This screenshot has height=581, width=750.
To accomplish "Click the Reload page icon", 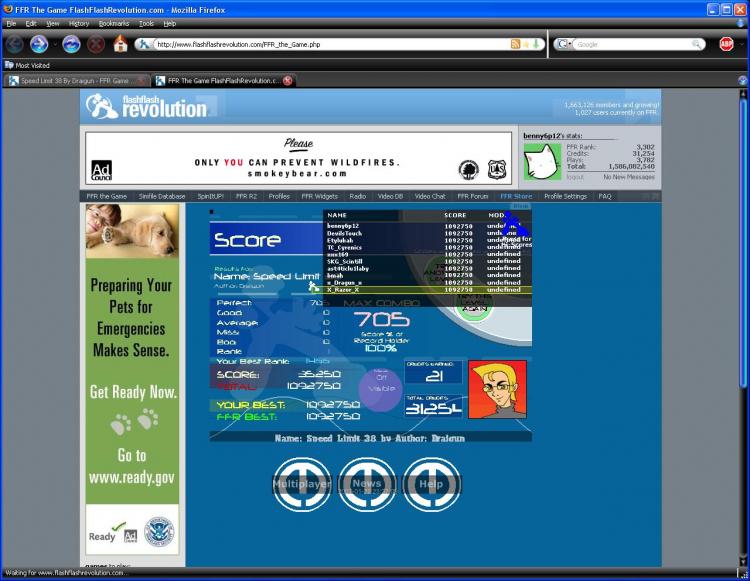I will (x=71, y=44).
